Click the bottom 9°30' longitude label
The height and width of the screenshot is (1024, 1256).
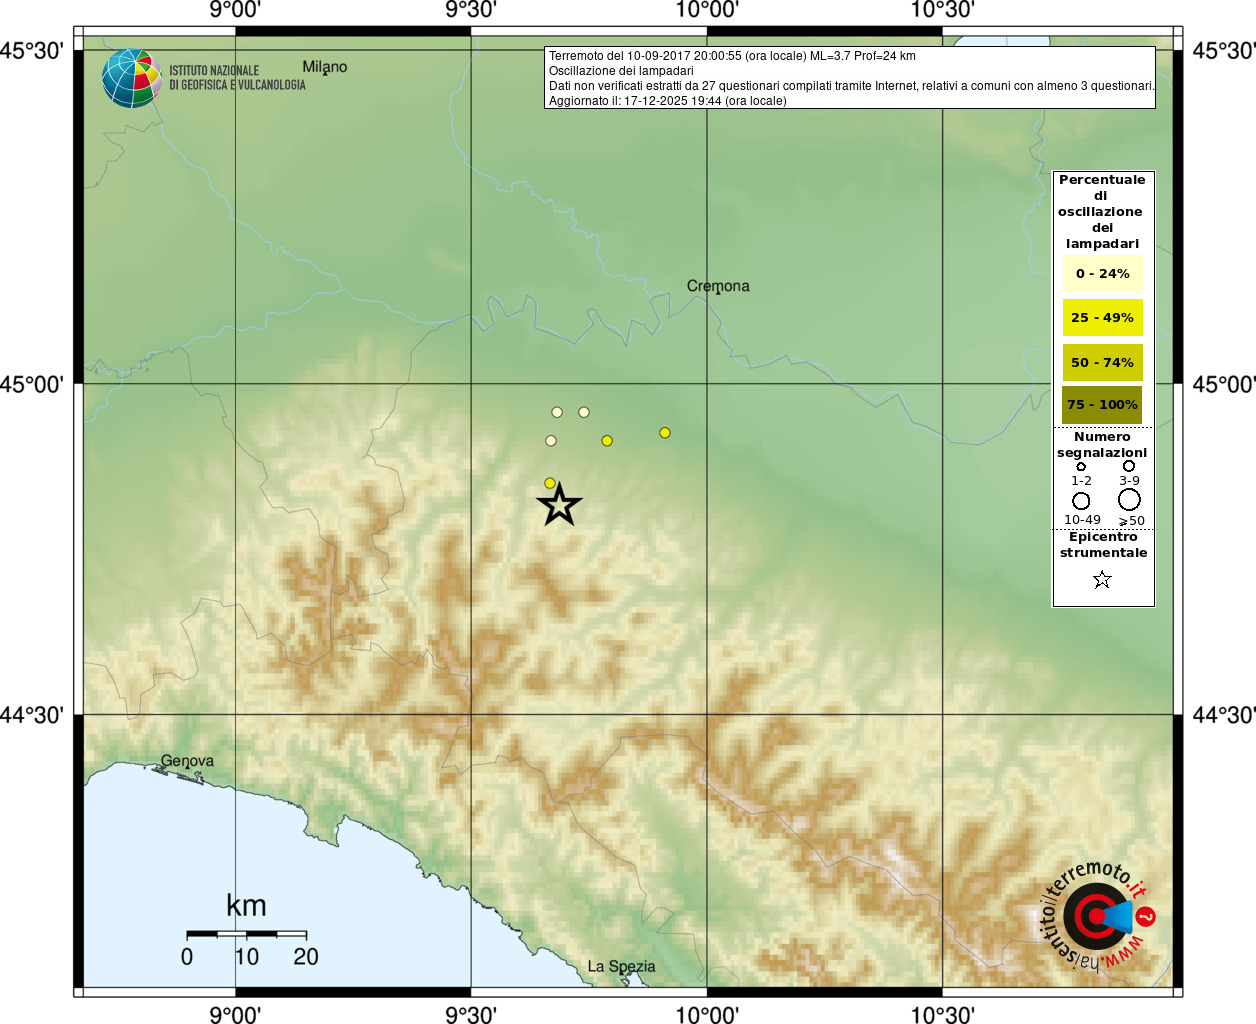(471, 1015)
